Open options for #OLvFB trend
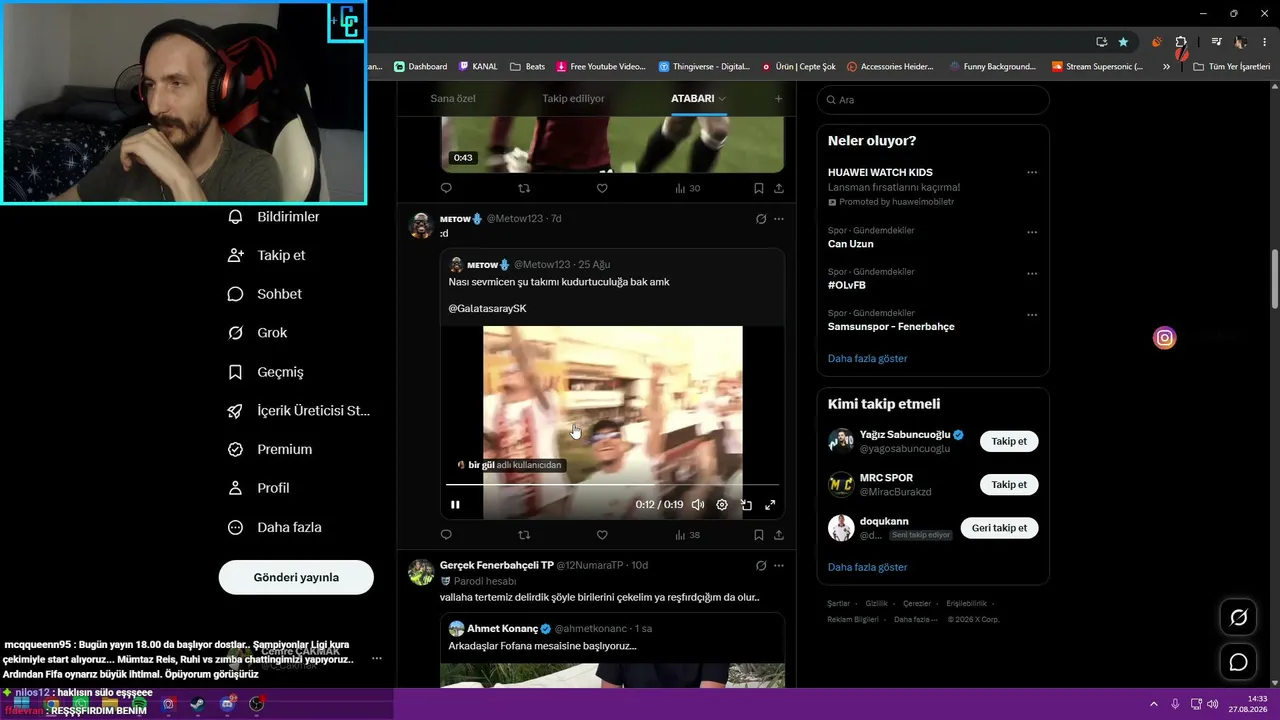The image size is (1280, 720). (x=1032, y=273)
